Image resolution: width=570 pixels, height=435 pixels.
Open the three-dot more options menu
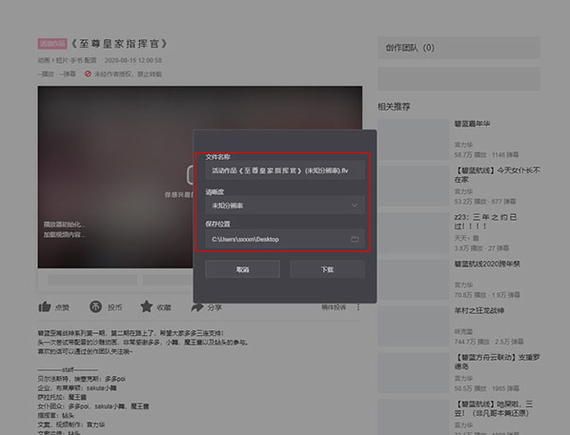coord(358,307)
